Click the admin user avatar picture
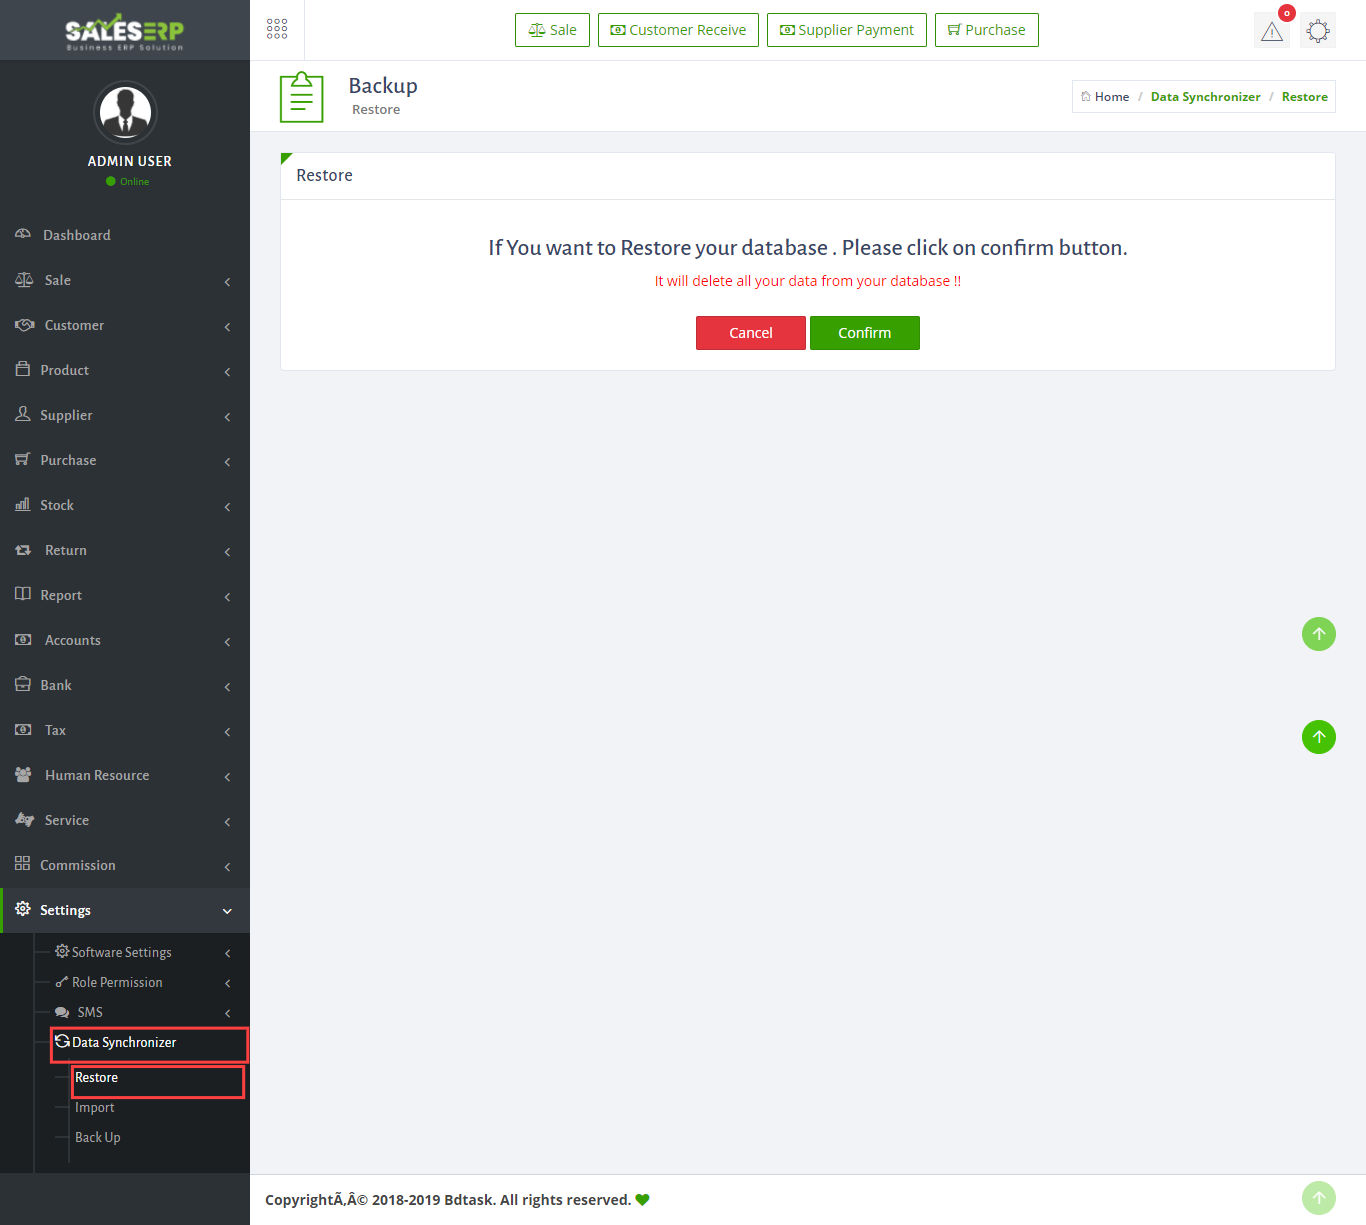 (126, 112)
